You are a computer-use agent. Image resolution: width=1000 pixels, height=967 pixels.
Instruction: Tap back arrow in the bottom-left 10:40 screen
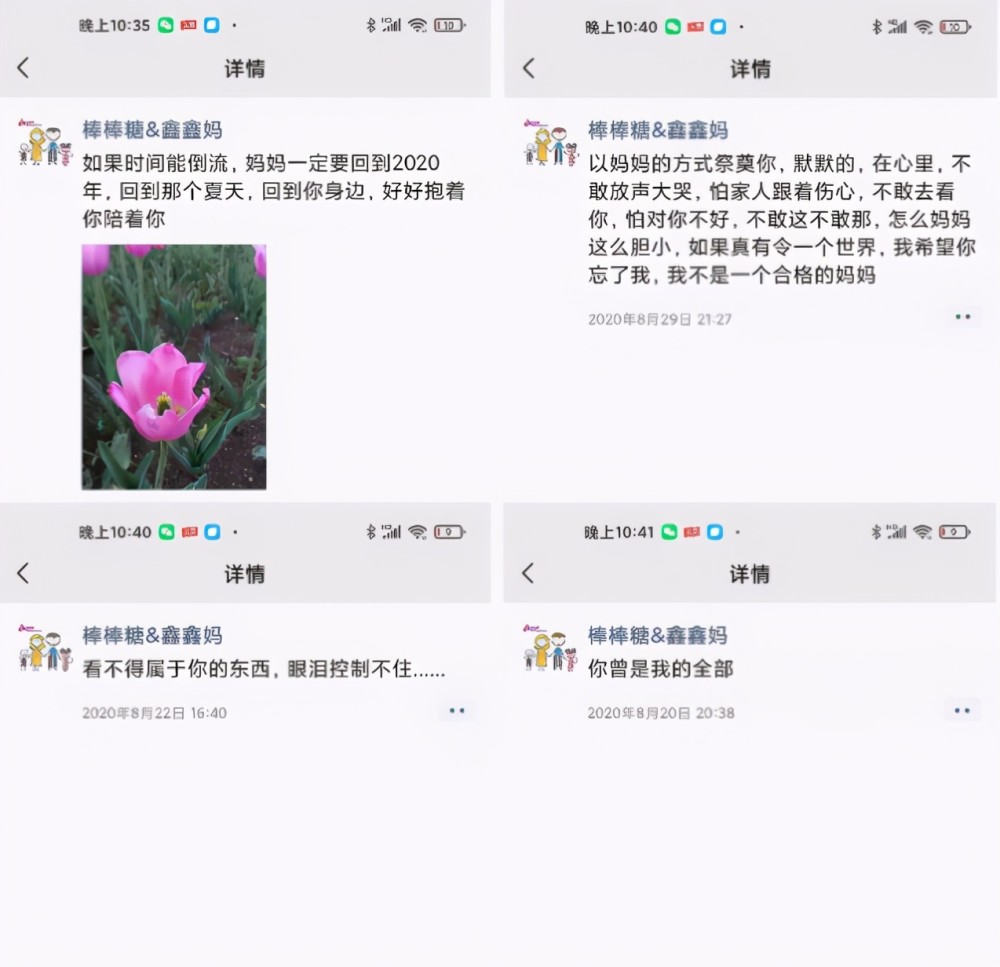point(23,573)
